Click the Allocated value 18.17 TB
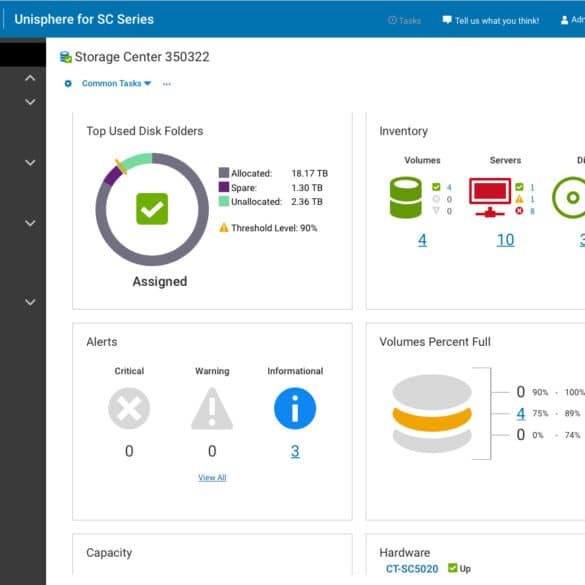Viewport: 585px width, 585px height. [310, 173]
